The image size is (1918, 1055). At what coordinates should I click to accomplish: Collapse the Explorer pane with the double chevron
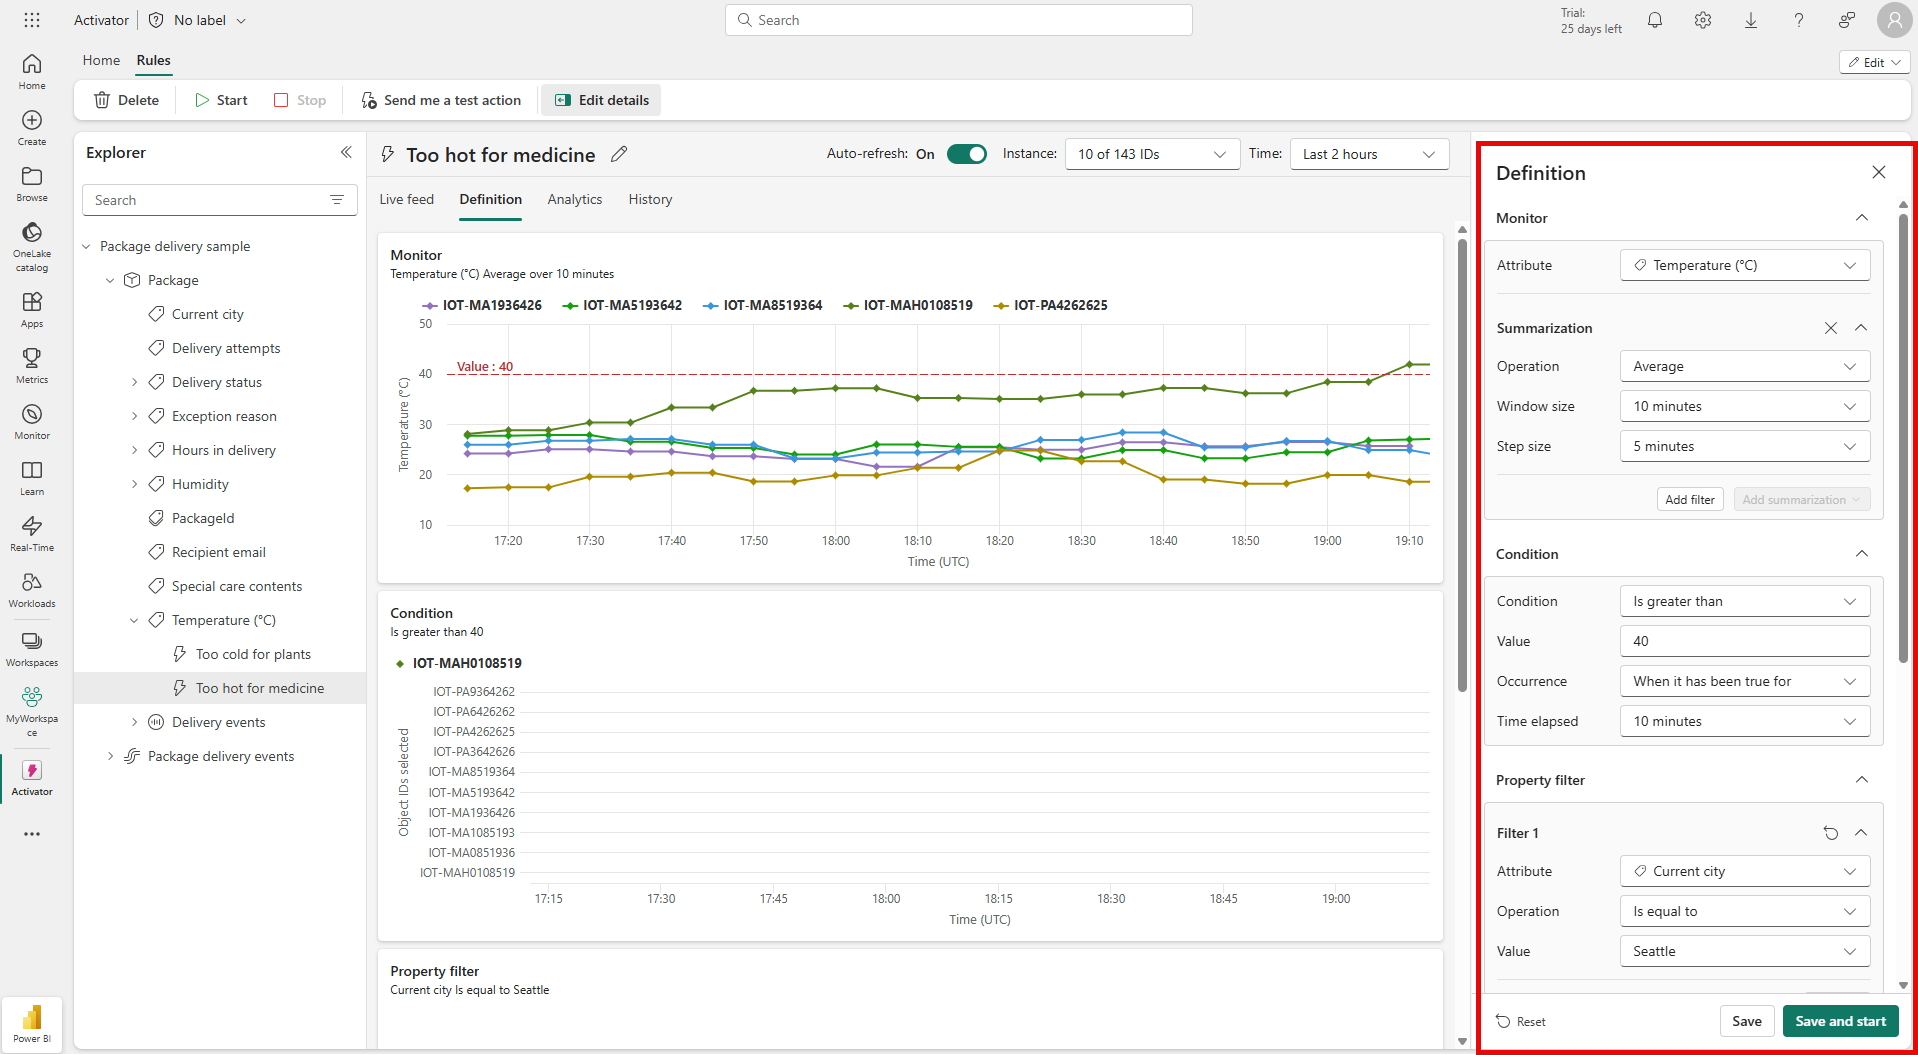coord(346,152)
